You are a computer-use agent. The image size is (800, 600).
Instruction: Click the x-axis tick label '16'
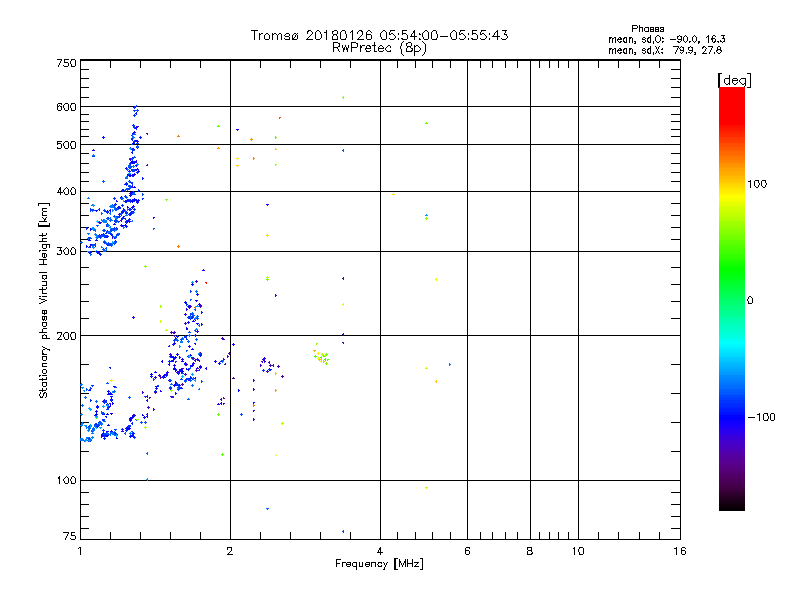click(x=680, y=551)
